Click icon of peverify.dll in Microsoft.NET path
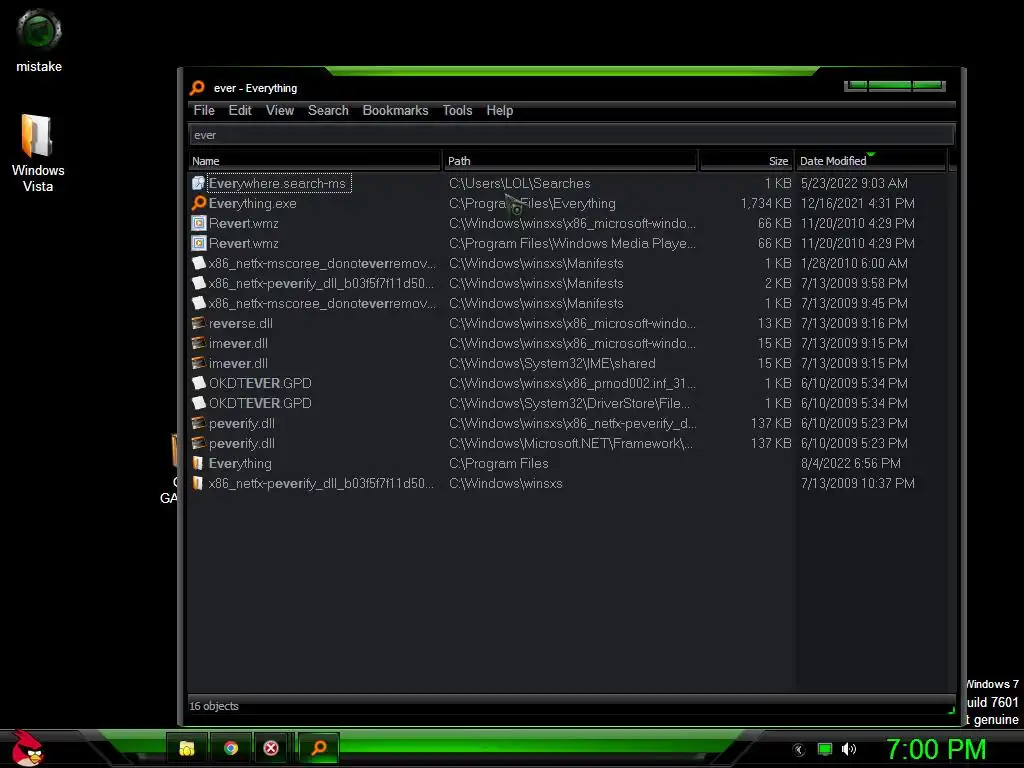This screenshot has width=1024, height=768. [x=199, y=443]
